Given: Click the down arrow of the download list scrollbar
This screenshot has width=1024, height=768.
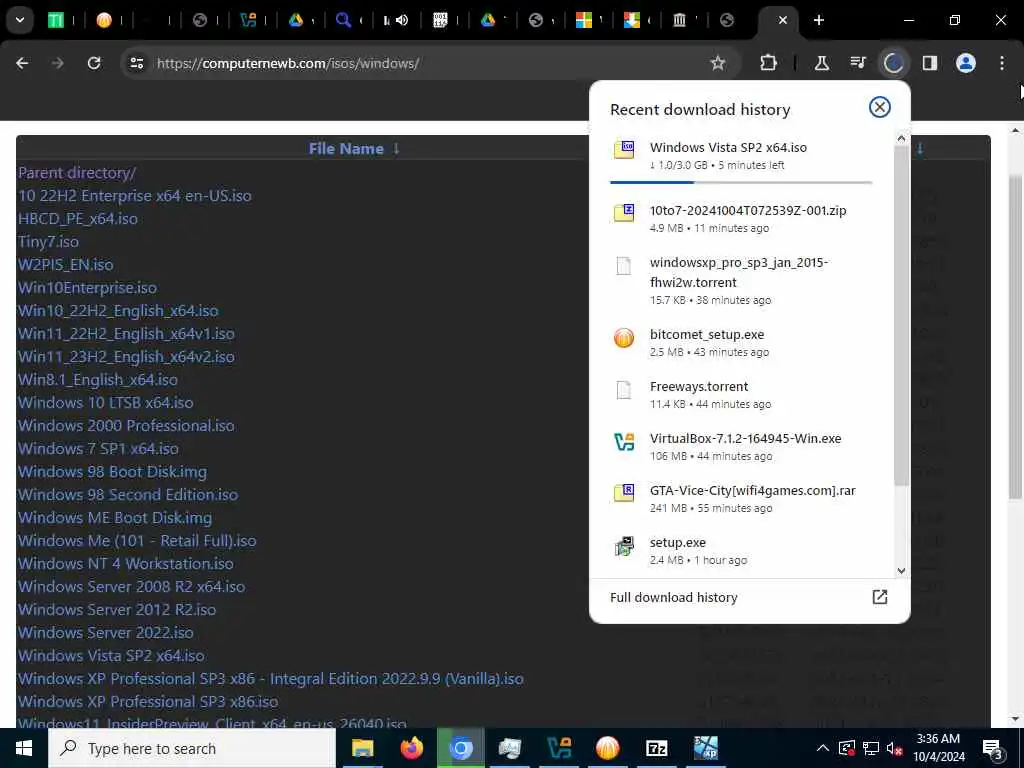Looking at the screenshot, I should click(x=901, y=570).
